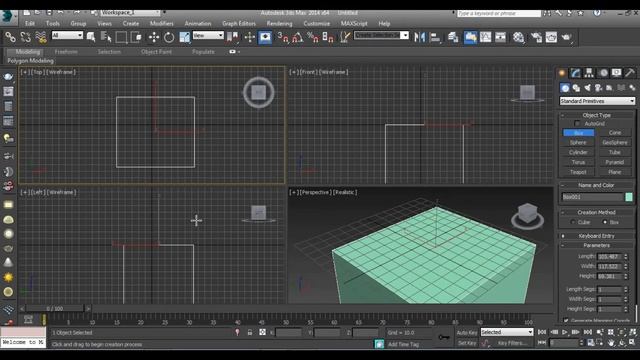Open the Rendered Frame Window
The image size is (640, 360).
[x=551, y=37]
